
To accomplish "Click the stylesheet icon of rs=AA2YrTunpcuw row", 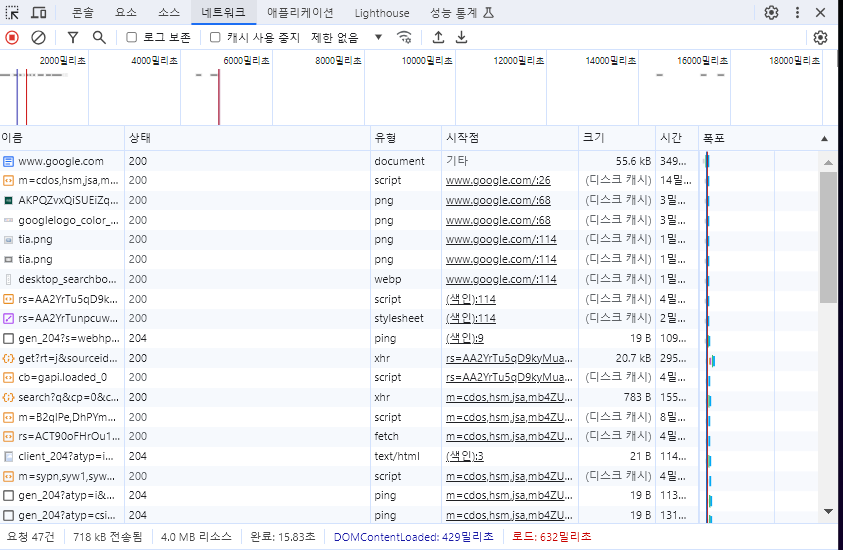I will tap(8, 318).
